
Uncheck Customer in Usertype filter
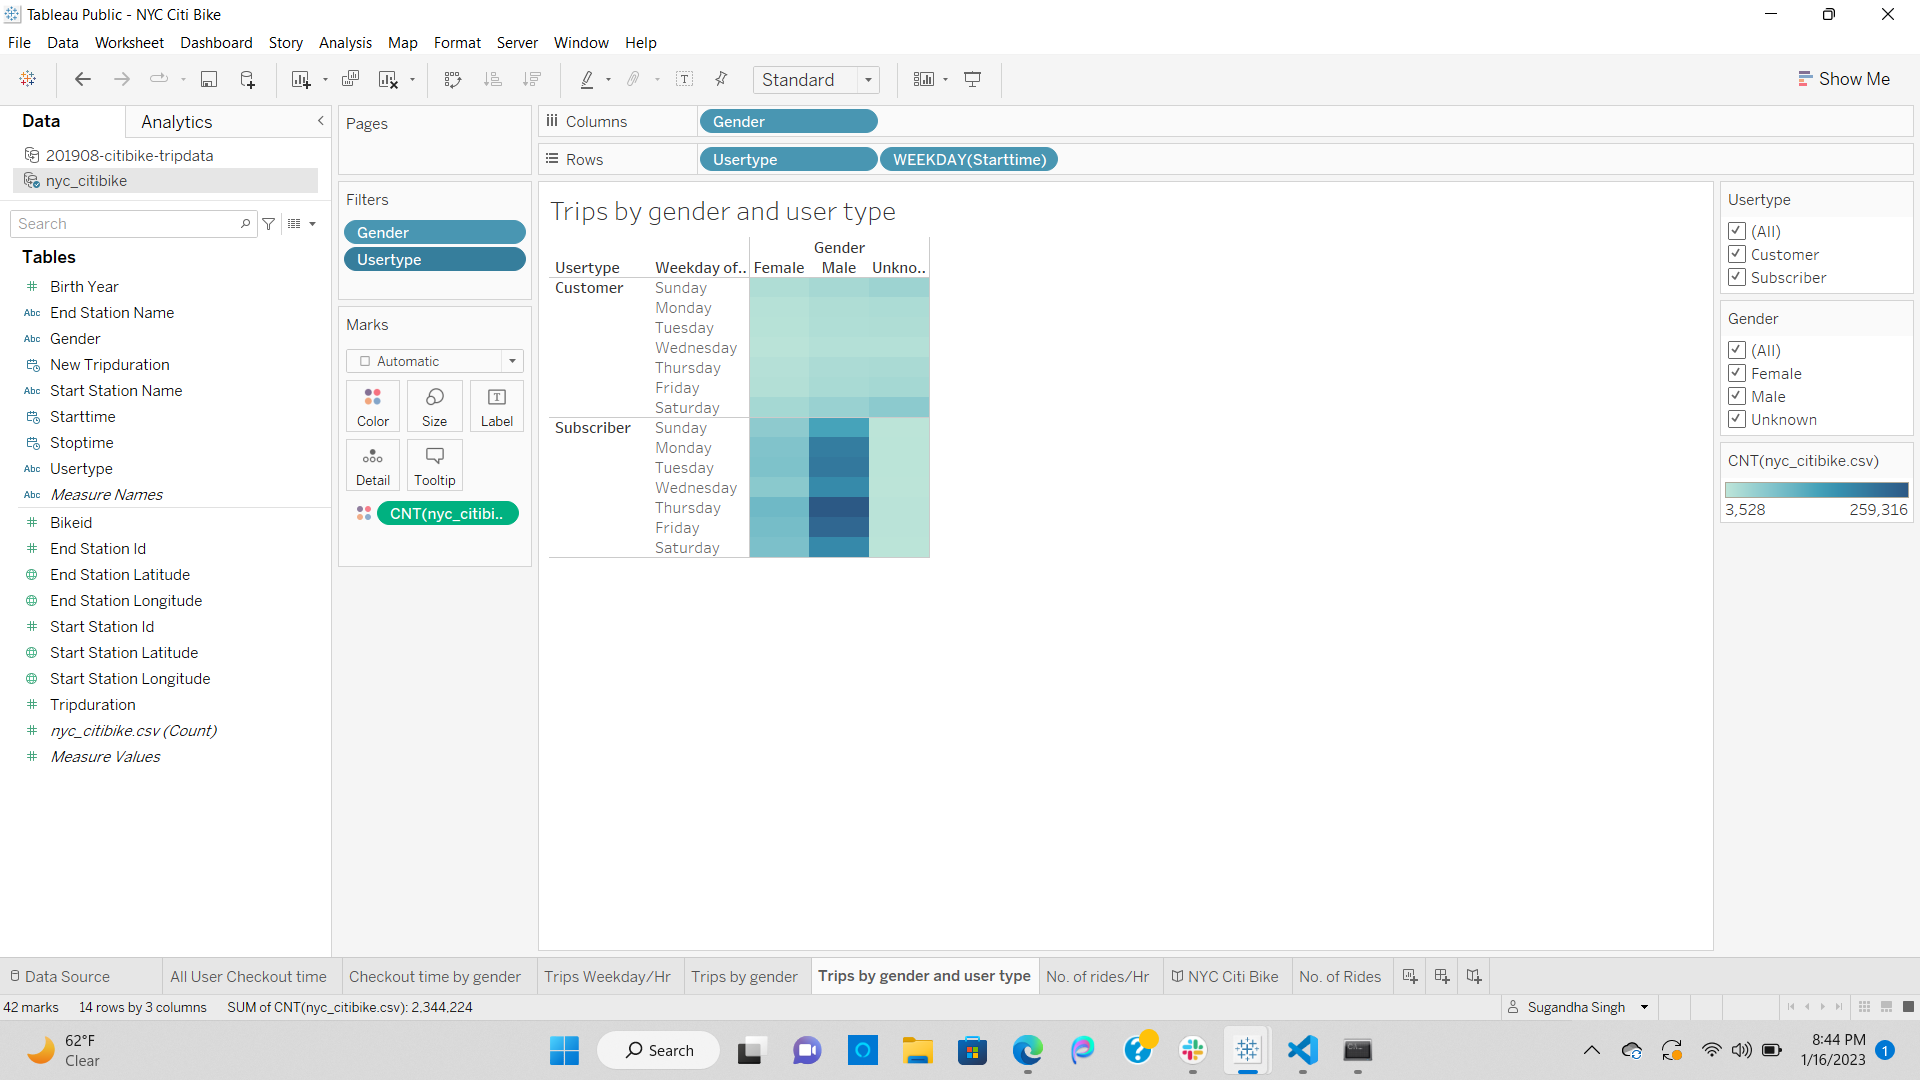pos(1737,254)
